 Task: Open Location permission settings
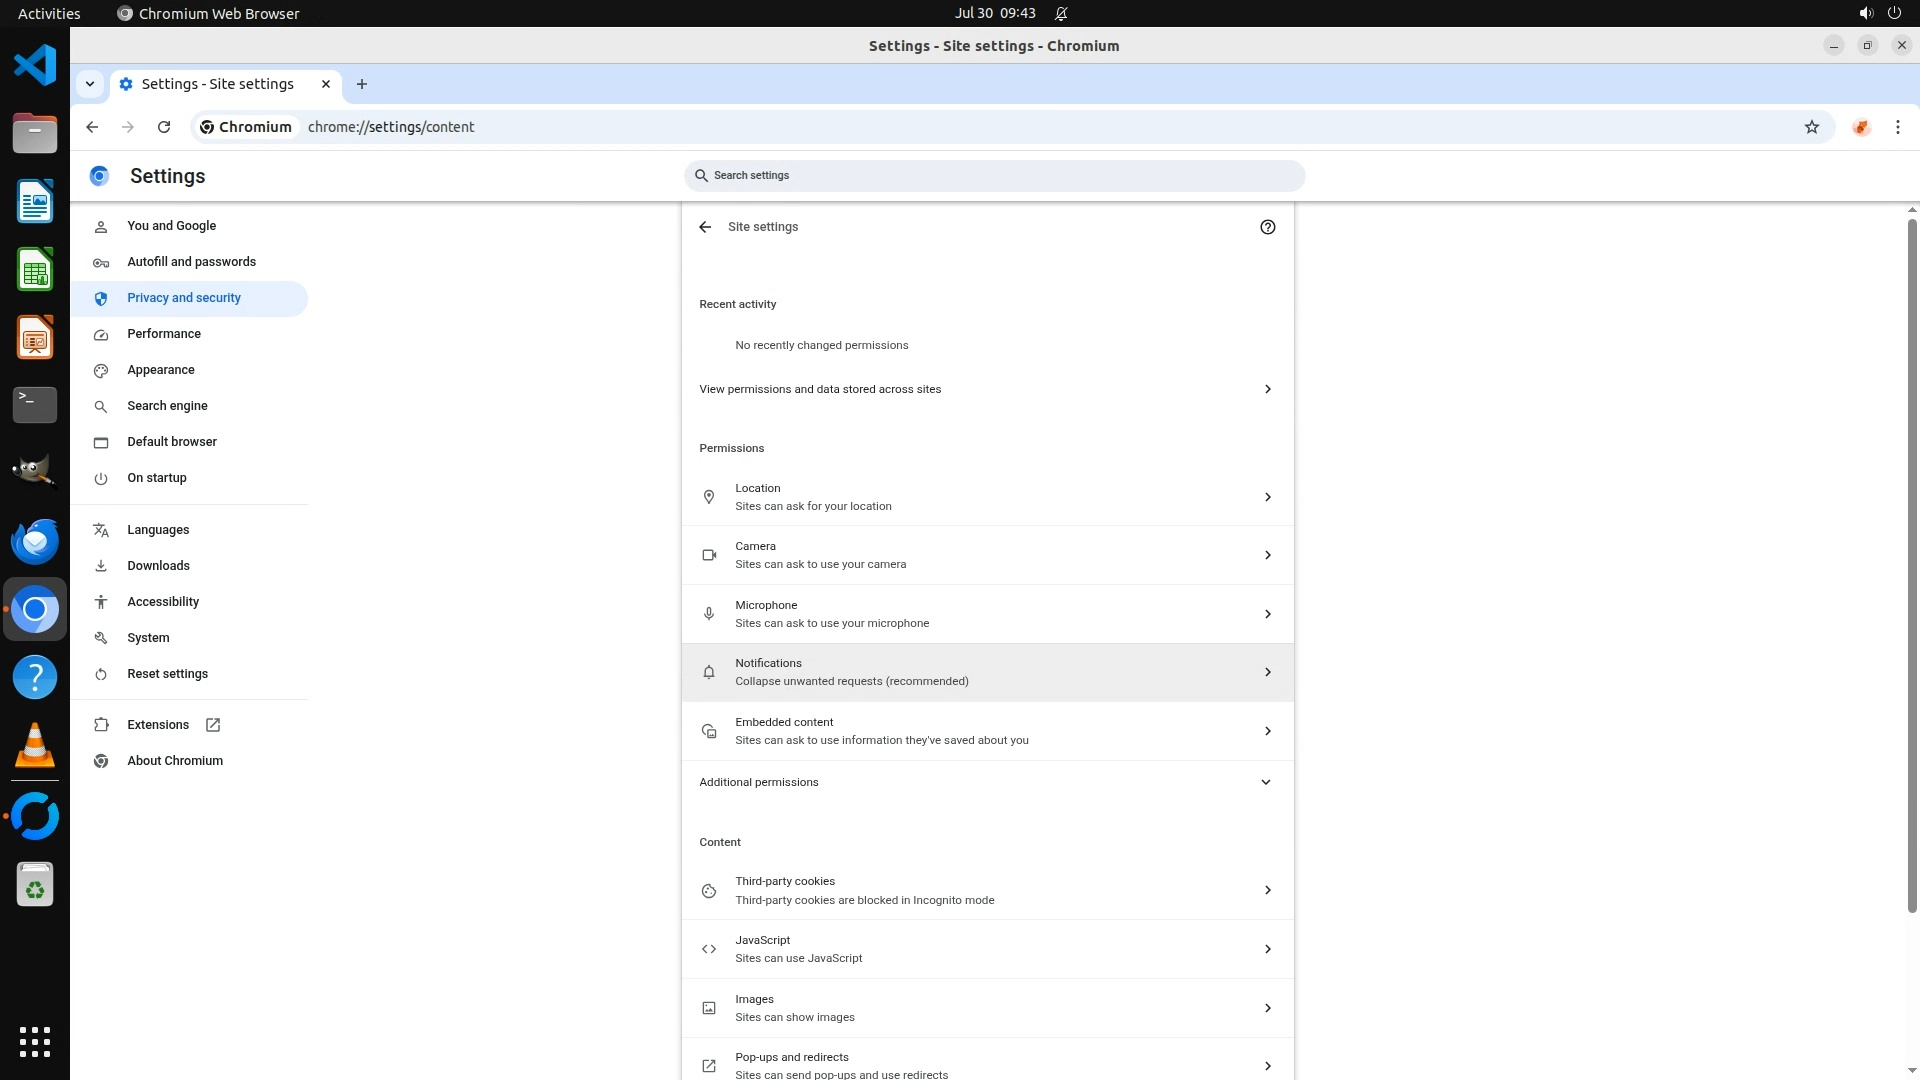tap(987, 497)
